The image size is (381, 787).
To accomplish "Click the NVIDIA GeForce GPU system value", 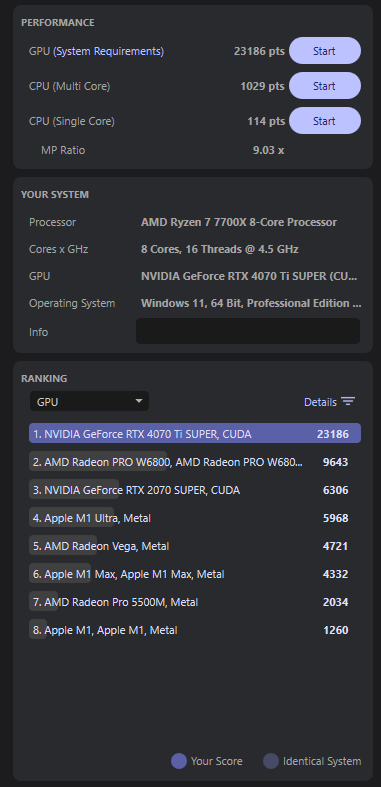I will [249, 276].
